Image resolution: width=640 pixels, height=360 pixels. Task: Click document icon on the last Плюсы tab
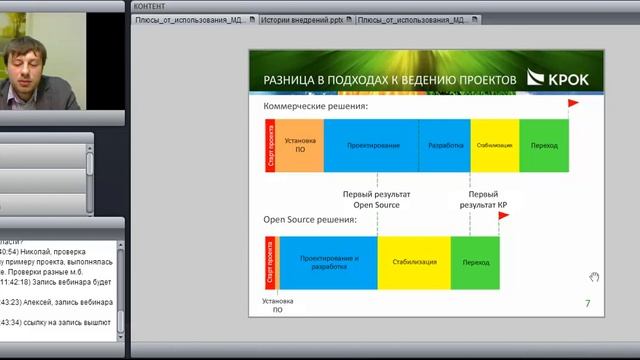click(x=475, y=19)
